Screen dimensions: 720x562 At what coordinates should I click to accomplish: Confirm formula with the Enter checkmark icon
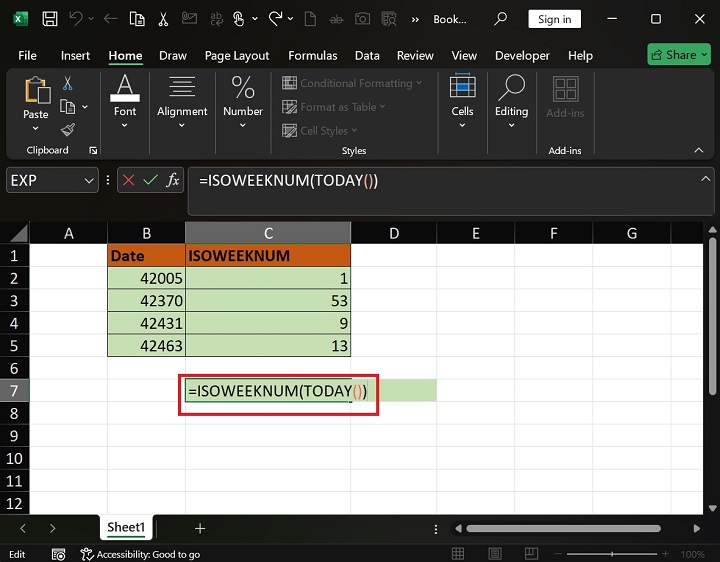click(x=150, y=180)
